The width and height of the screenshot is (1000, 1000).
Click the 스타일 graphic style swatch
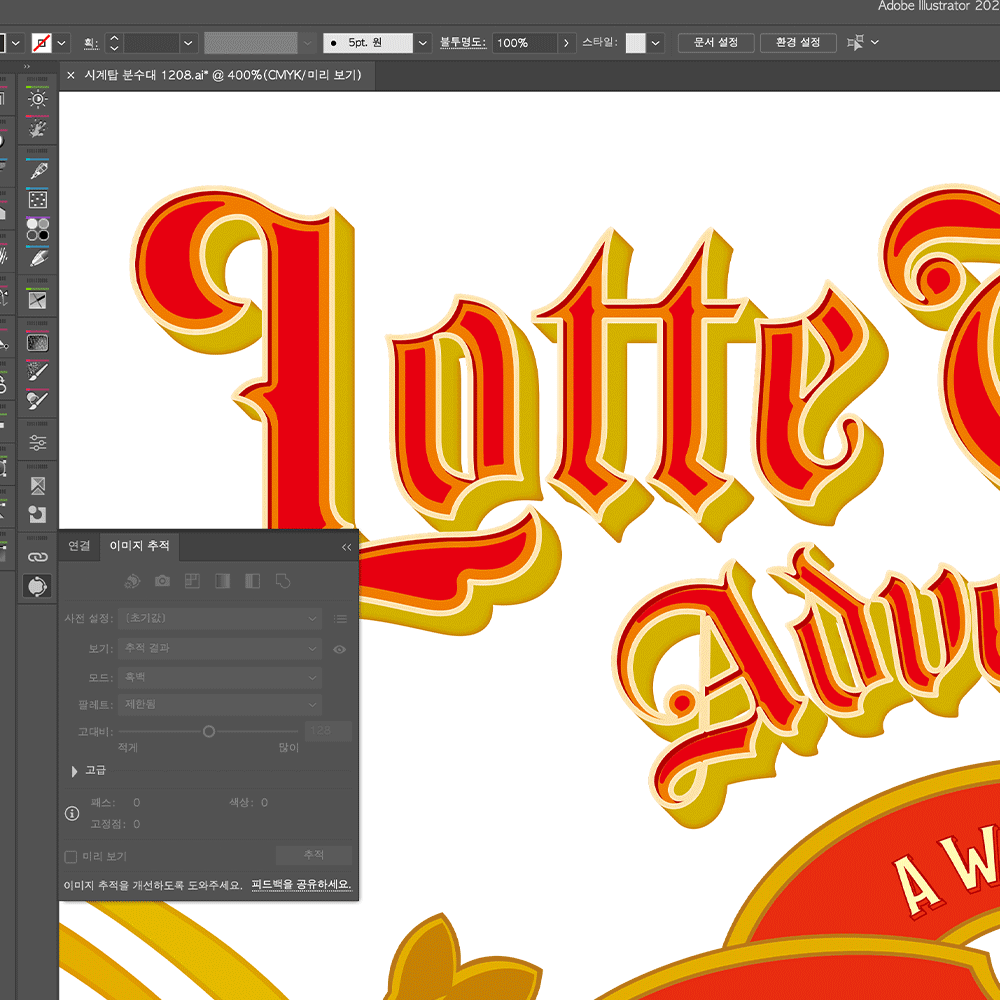[x=635, y=43]
